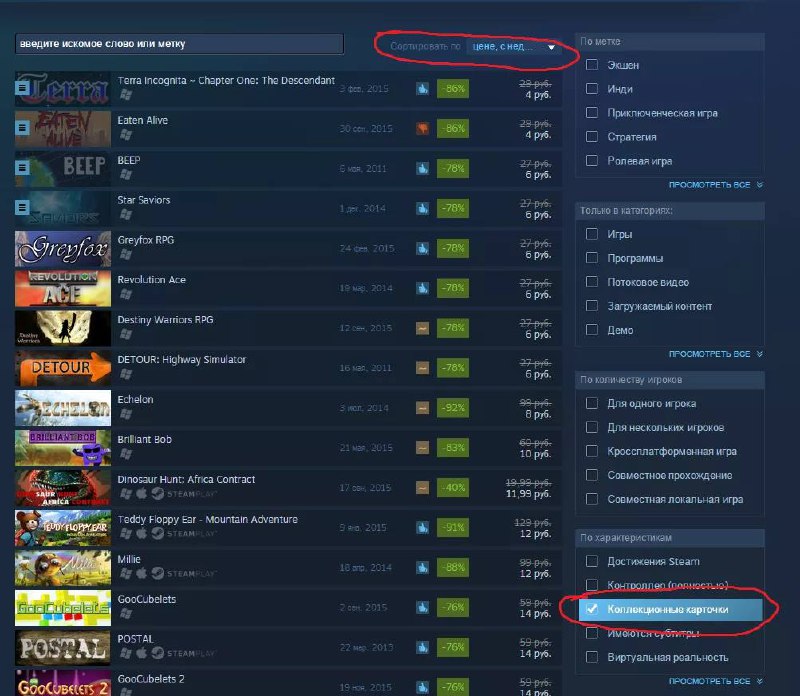Check the Демо category checkbox
This screenshot has width=800, height=696.
point(592,330)
